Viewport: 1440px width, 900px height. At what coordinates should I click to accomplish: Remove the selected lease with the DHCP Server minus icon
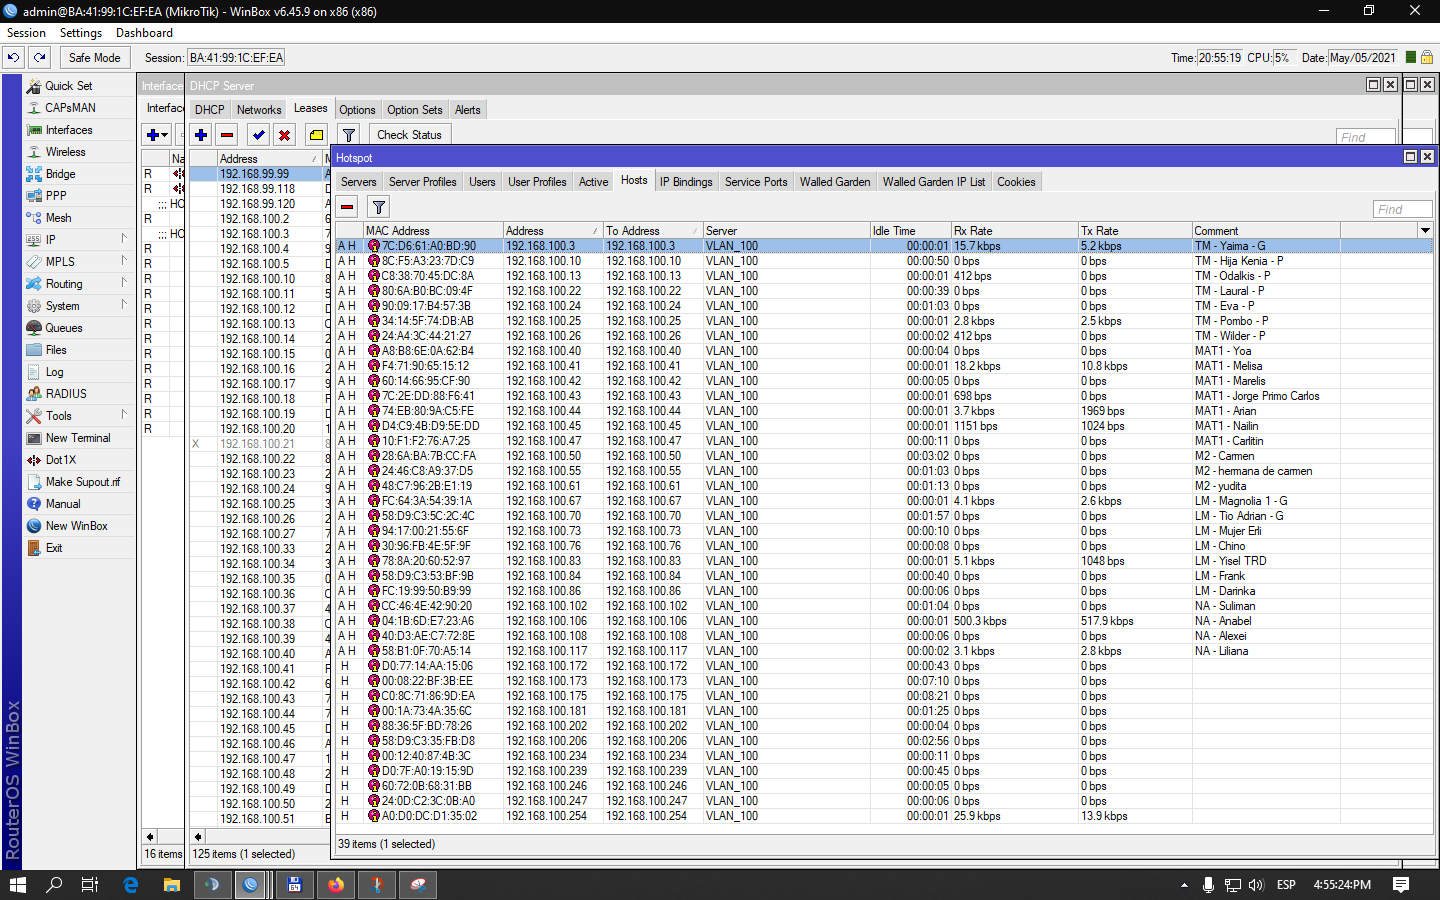click(227, 135)
